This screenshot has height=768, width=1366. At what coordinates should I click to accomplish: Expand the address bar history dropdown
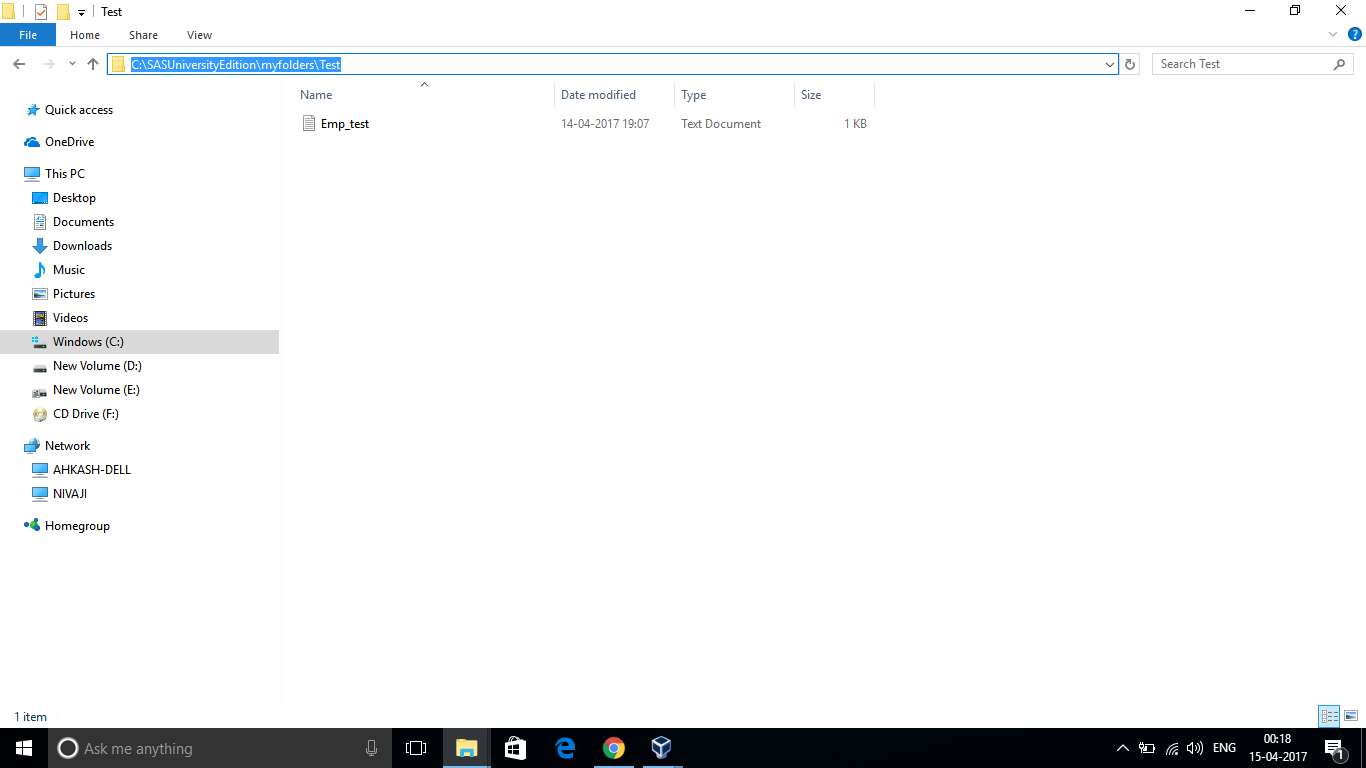[1110, 63]
